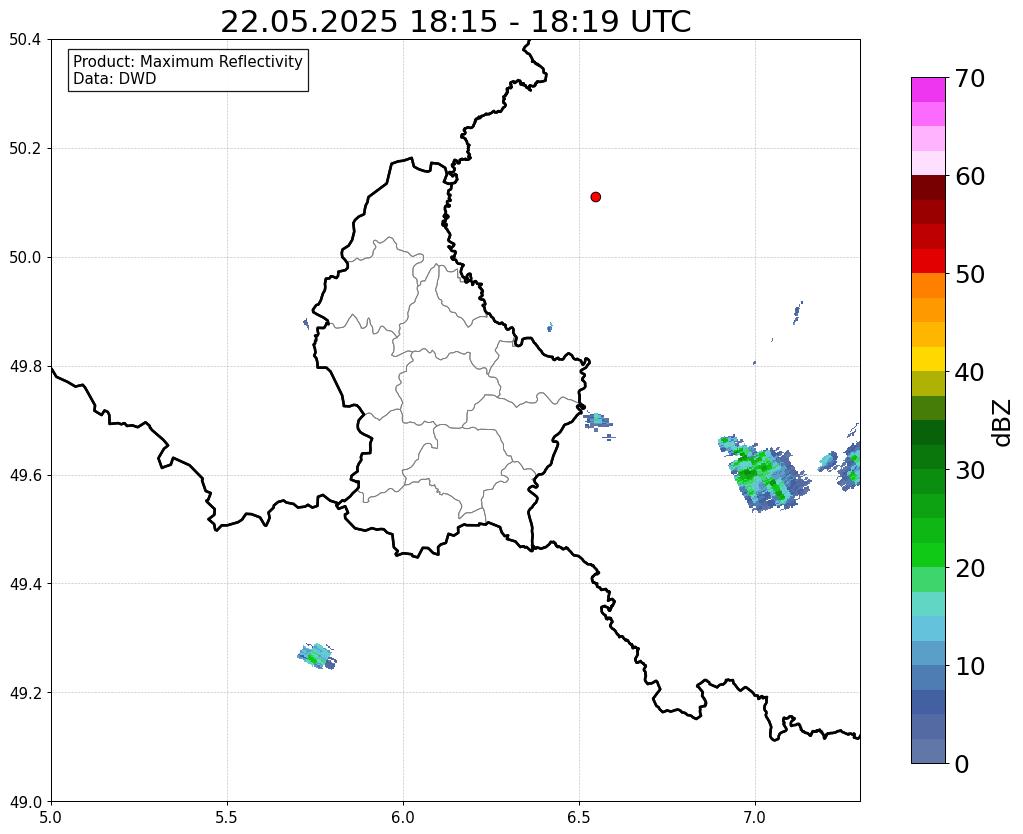Click the 49.4 latitude label

tap(25, 584)
